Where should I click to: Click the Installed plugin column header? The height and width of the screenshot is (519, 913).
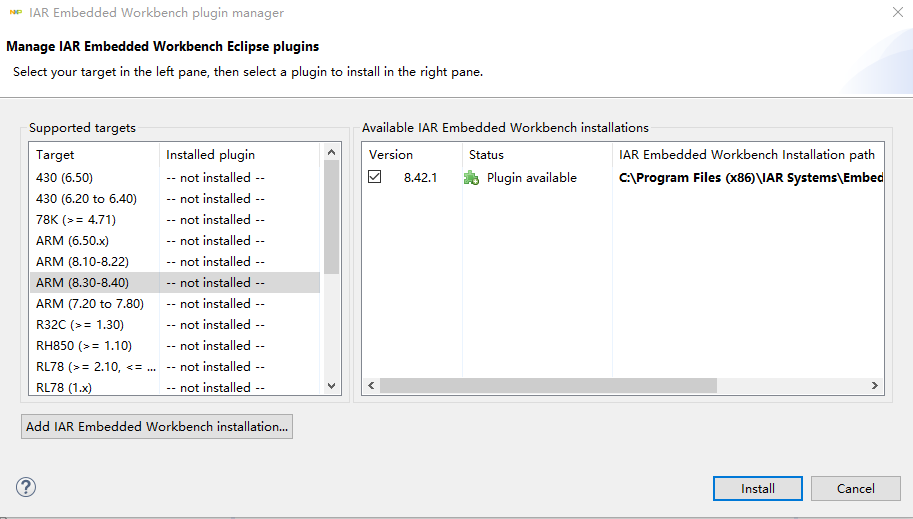click(211, 155)
